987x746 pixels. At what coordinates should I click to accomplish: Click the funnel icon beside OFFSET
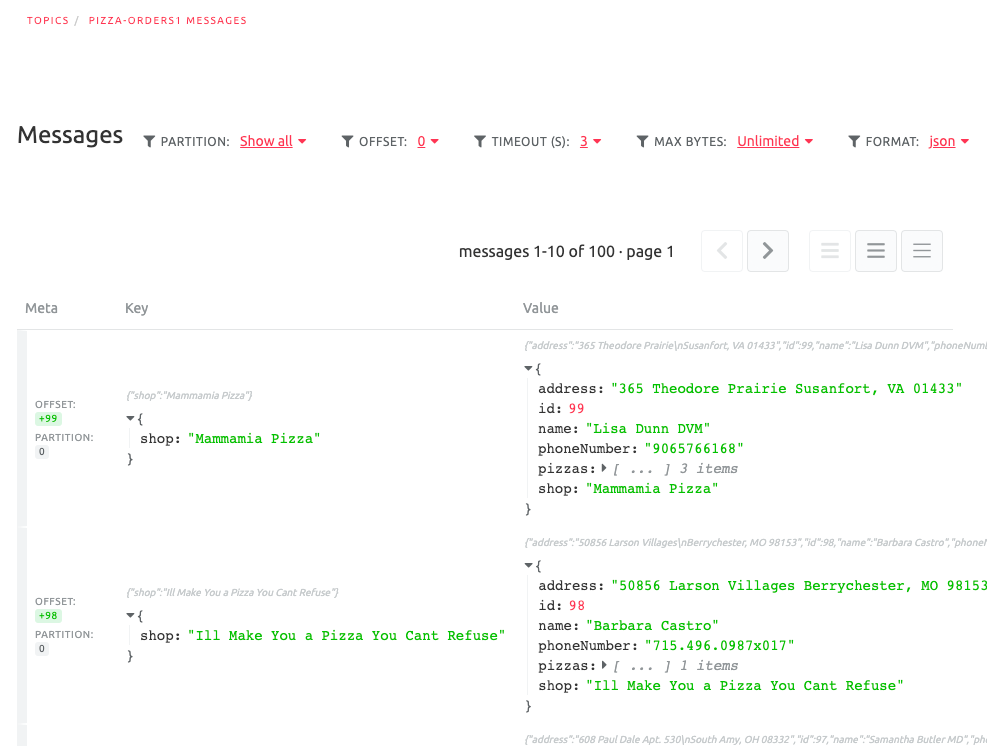click(346, 141)
